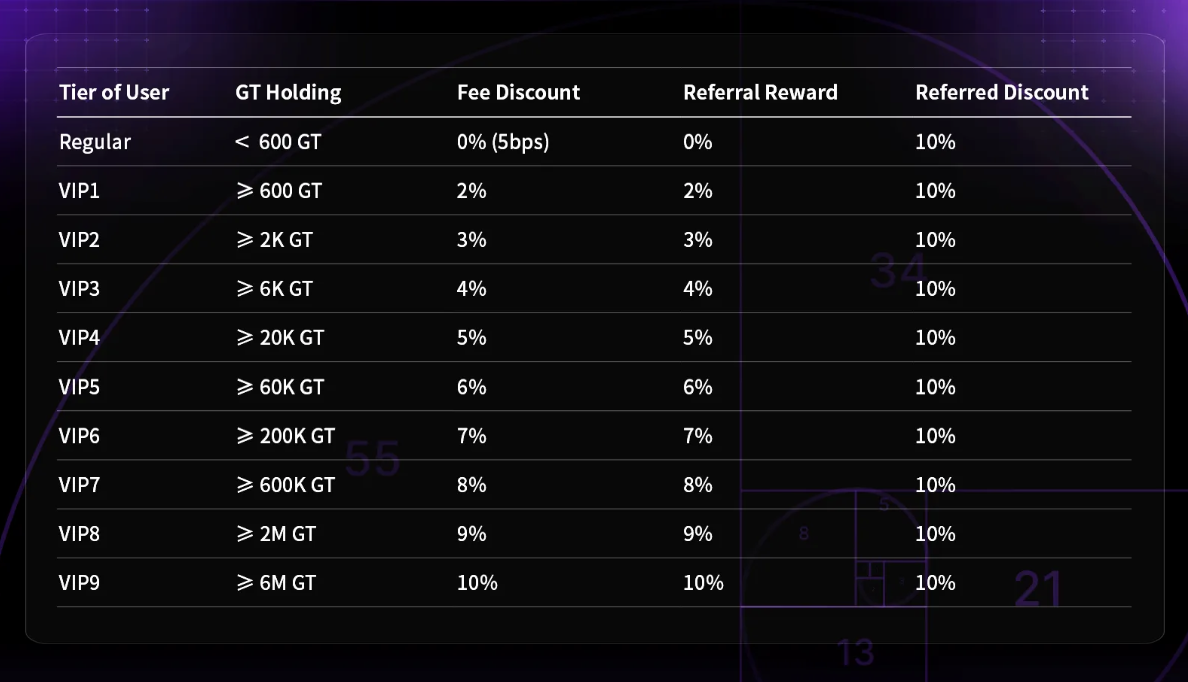Select the VIP9 tier label
The width and height of the screenshot is (1188, 682).
pyautogui.click(x=80, y=583)
